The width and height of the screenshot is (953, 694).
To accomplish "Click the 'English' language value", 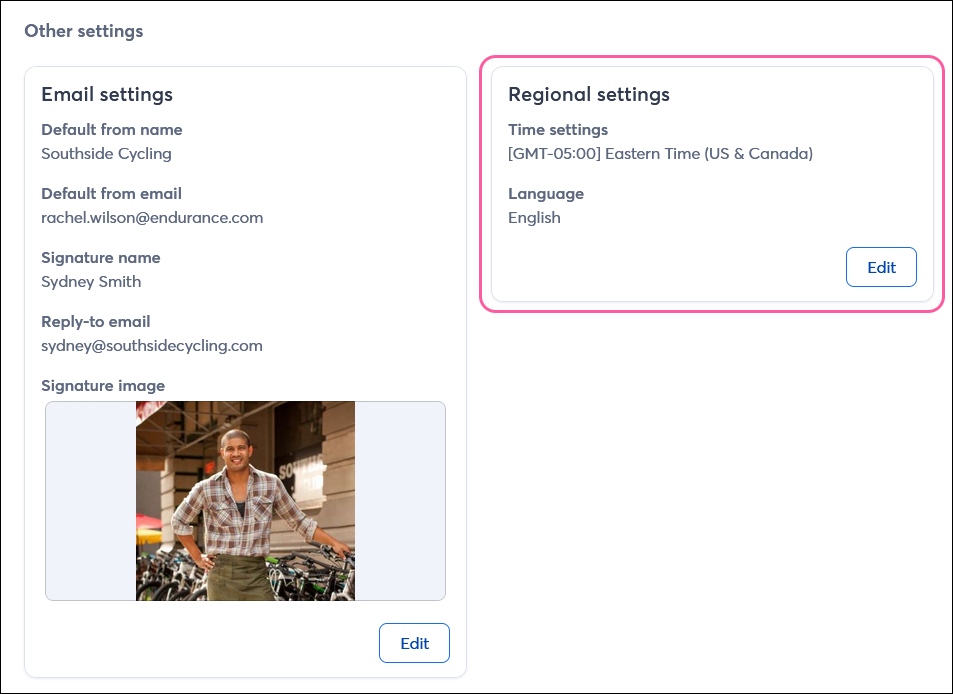I will point(534,218).
